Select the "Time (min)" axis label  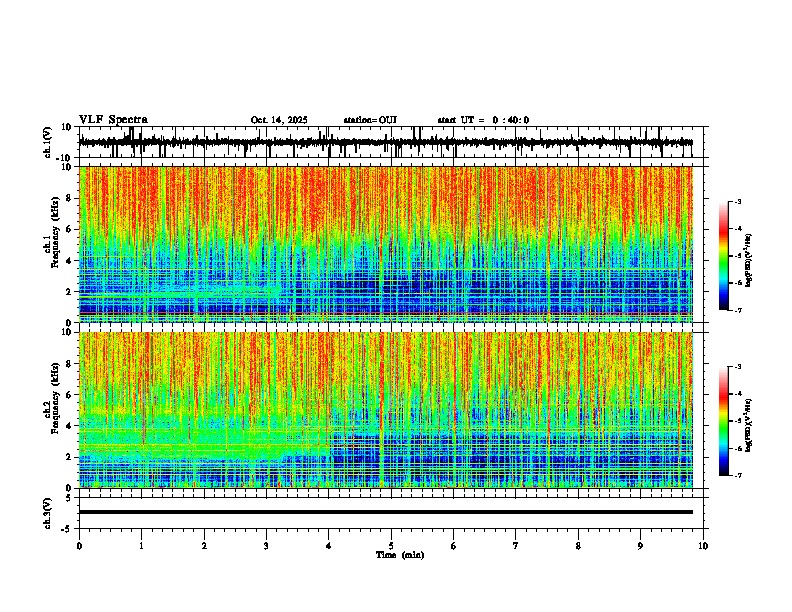[400, 555]
